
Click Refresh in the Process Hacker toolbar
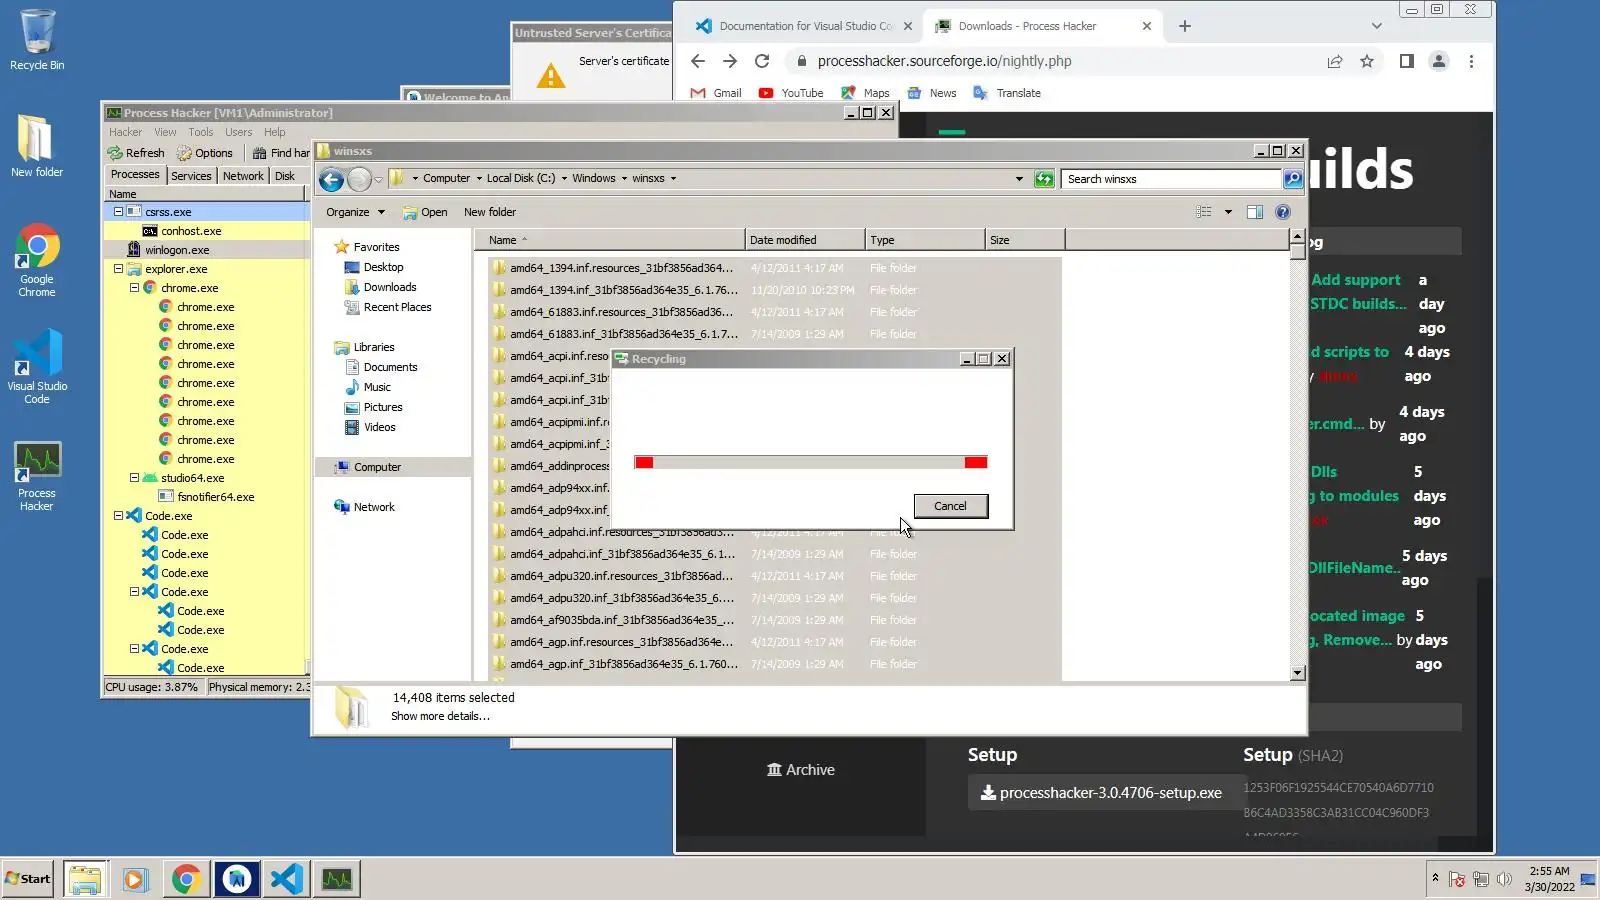136,153
